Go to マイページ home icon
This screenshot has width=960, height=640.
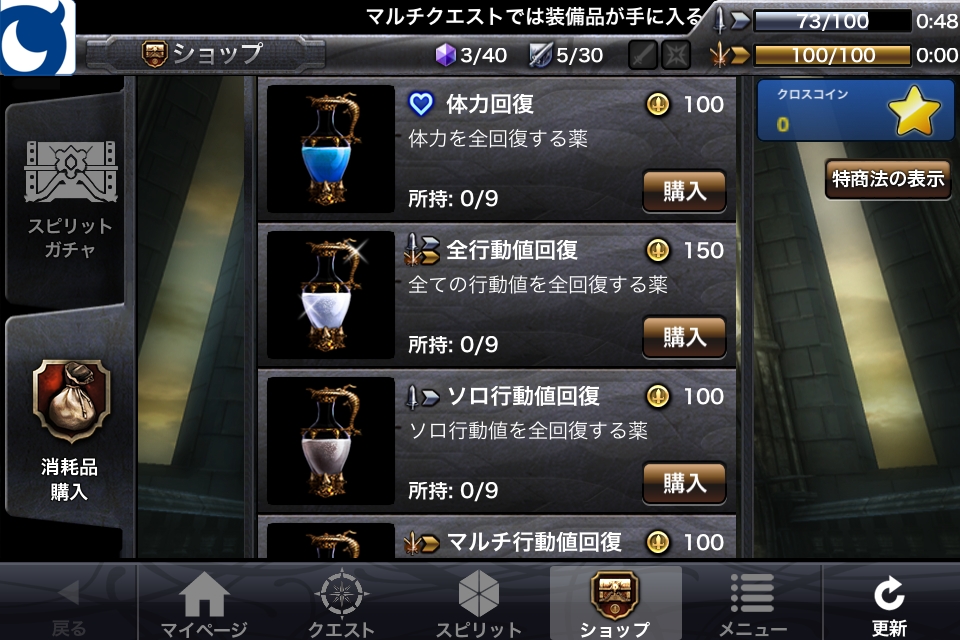click(x=204, y=594)
